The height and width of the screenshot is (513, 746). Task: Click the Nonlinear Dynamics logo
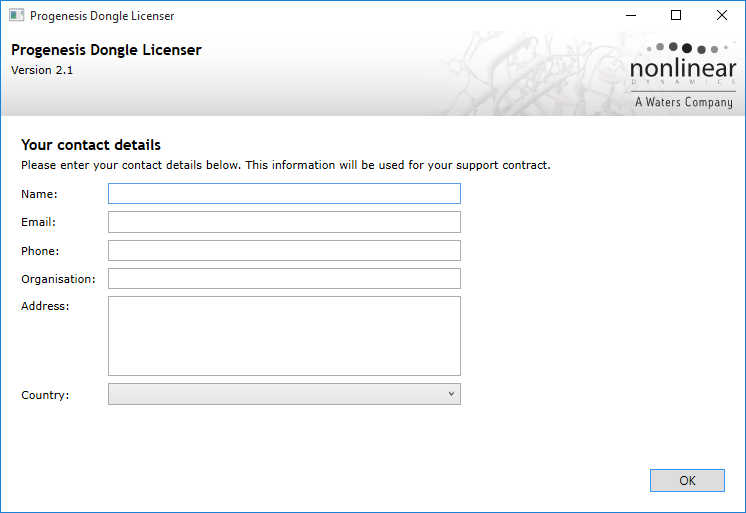point(683,75)
